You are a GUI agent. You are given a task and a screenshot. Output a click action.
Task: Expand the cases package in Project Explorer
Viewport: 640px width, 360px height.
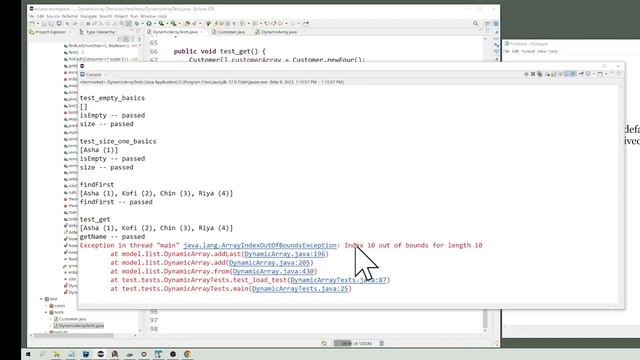click(x=46, y=306)
